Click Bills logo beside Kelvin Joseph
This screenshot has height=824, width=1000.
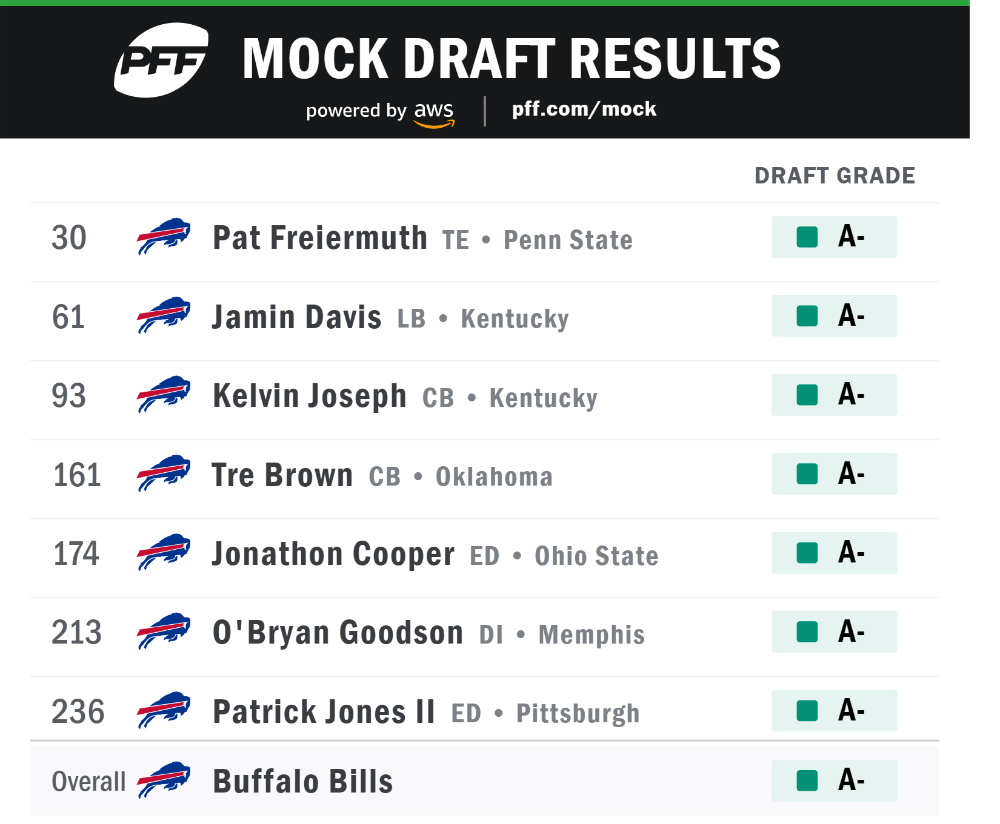click(x=163, y=395)
